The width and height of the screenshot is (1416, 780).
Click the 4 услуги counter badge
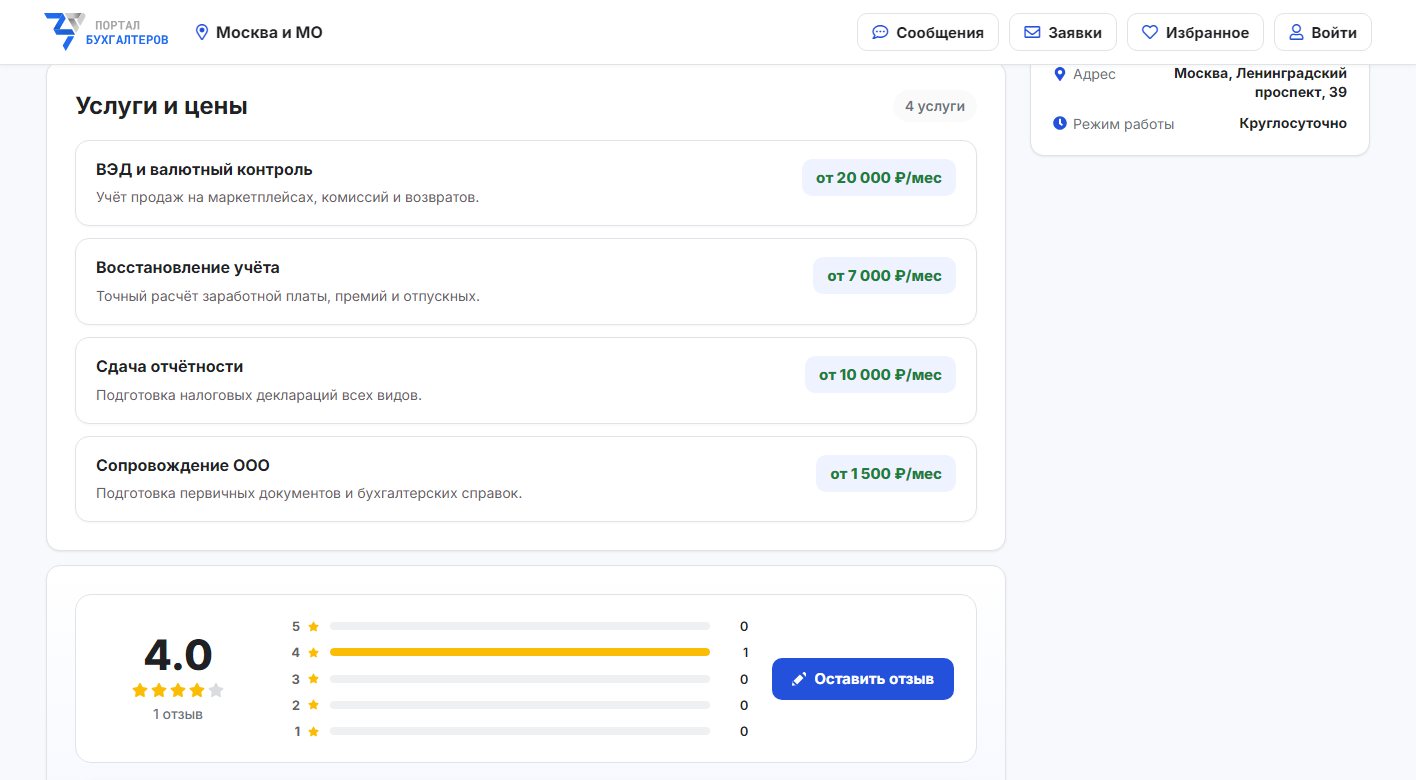[935, 106]
